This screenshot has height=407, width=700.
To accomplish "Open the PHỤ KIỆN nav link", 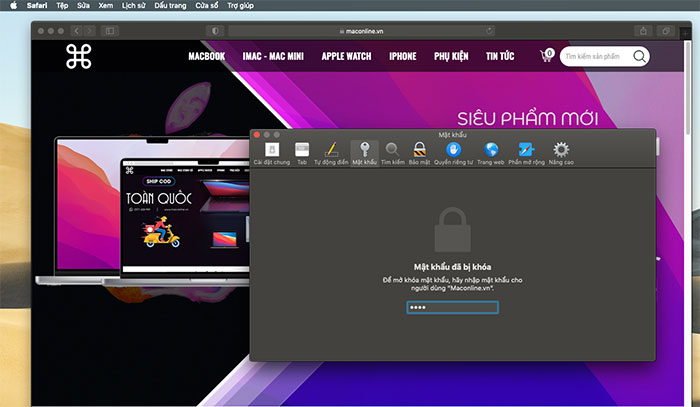I will (x=451, y=56).
